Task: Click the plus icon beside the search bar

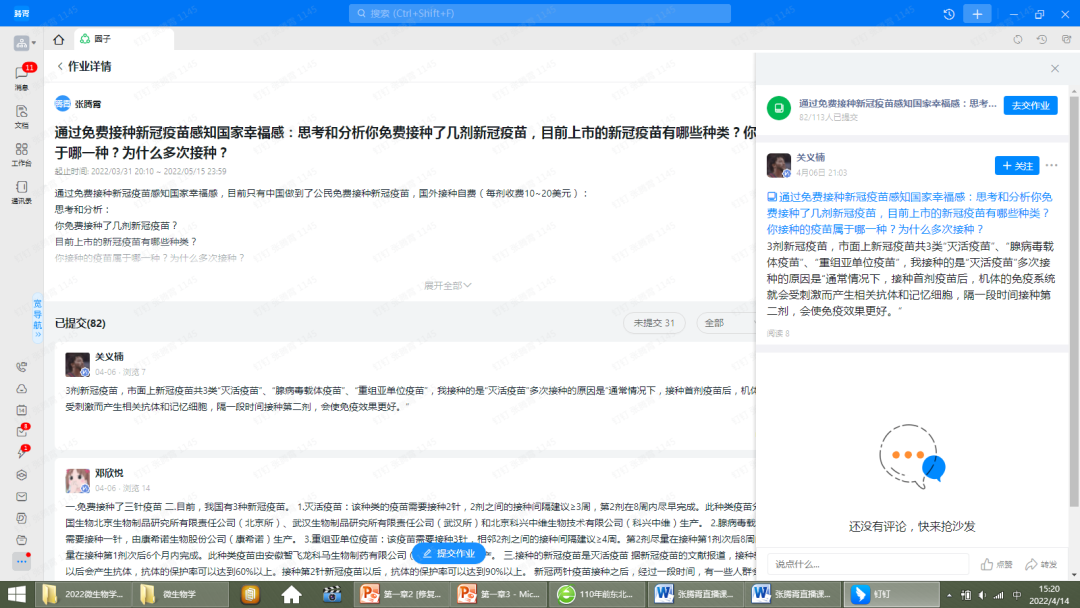Action: tap(976, 14)
